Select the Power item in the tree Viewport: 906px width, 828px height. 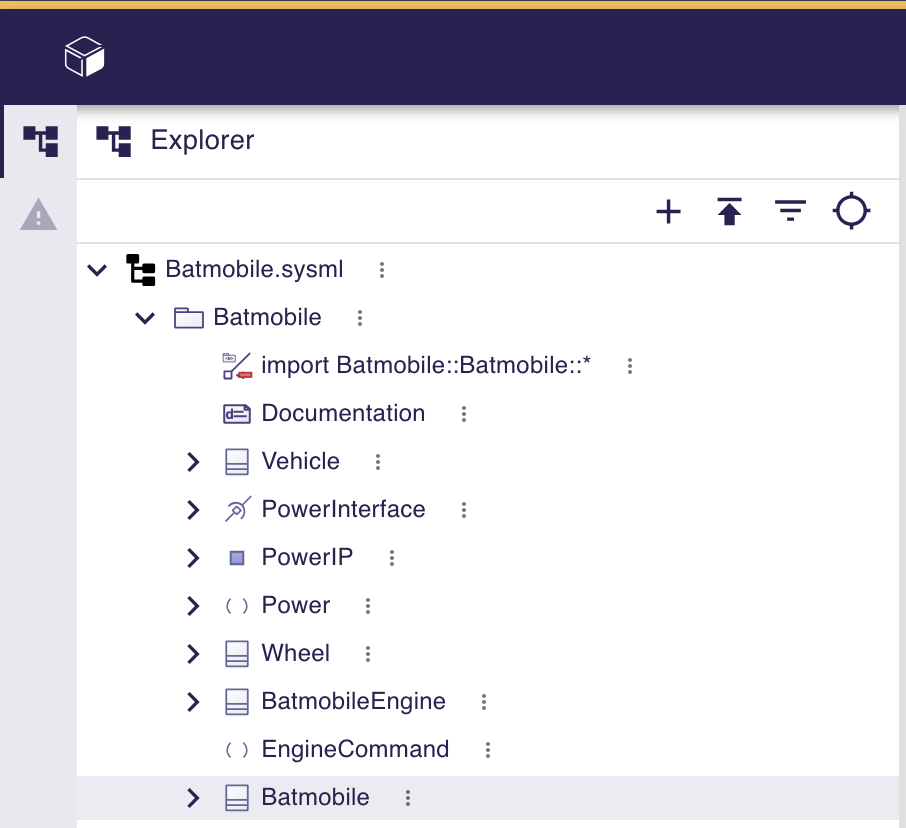click(x=295, y=605)
